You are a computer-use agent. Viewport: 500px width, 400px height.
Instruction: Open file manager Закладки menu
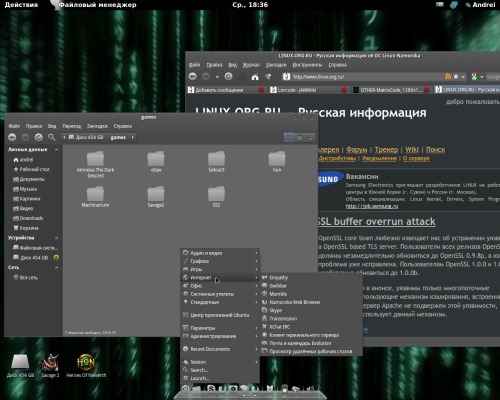(97, 126)
